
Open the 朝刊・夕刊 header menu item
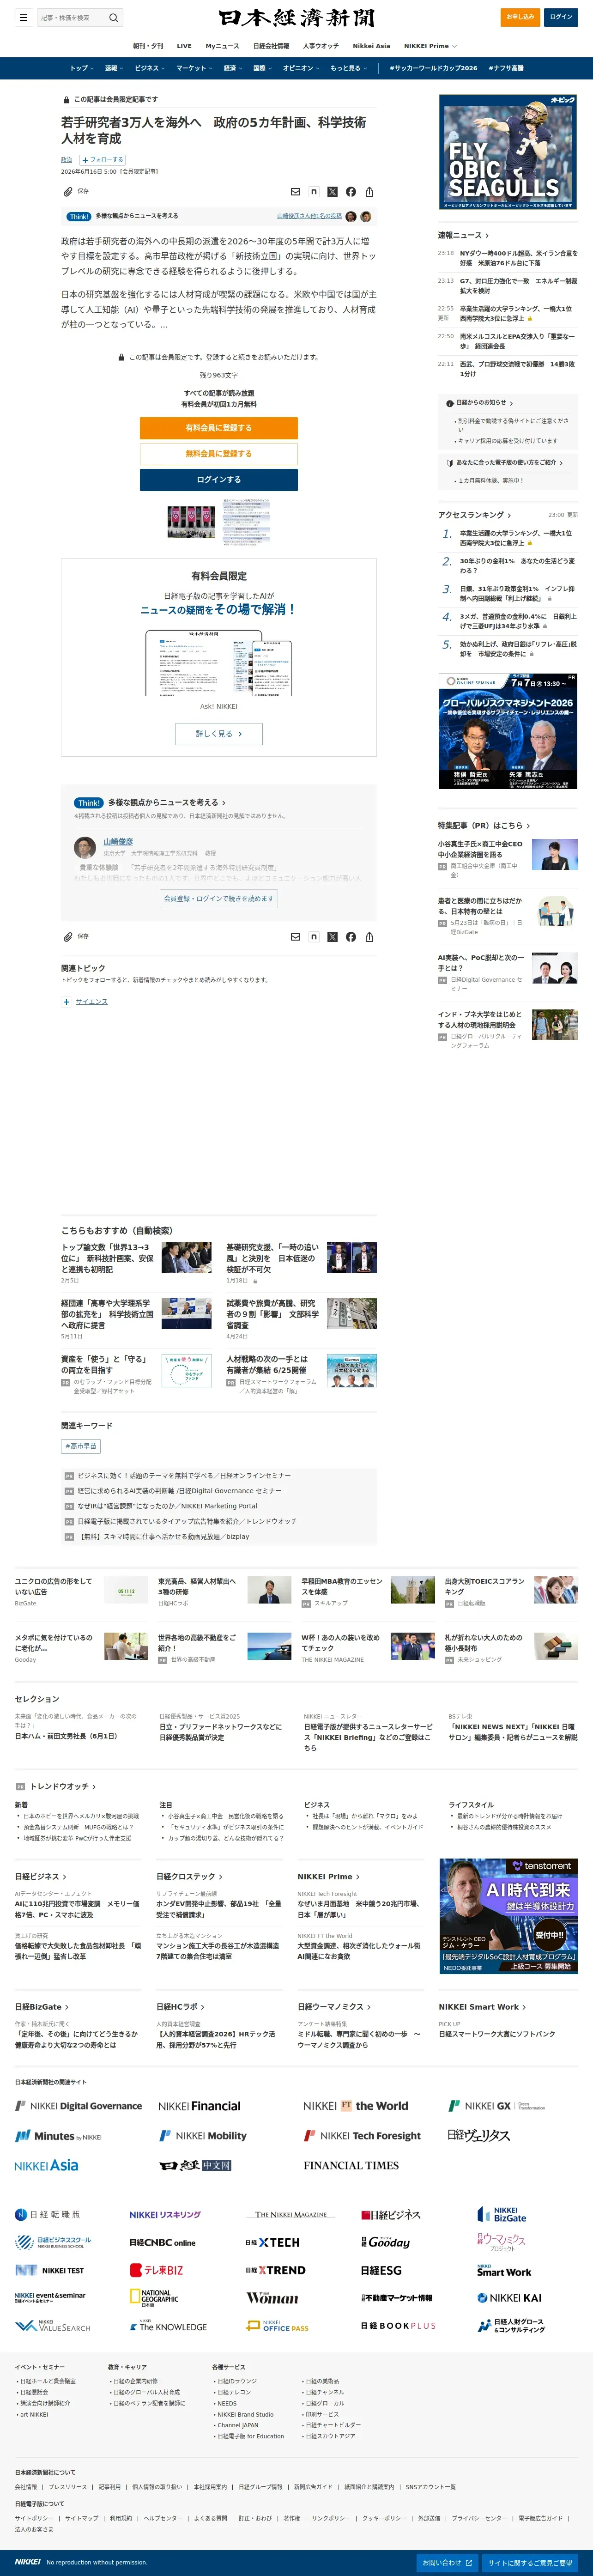point(148,46)
